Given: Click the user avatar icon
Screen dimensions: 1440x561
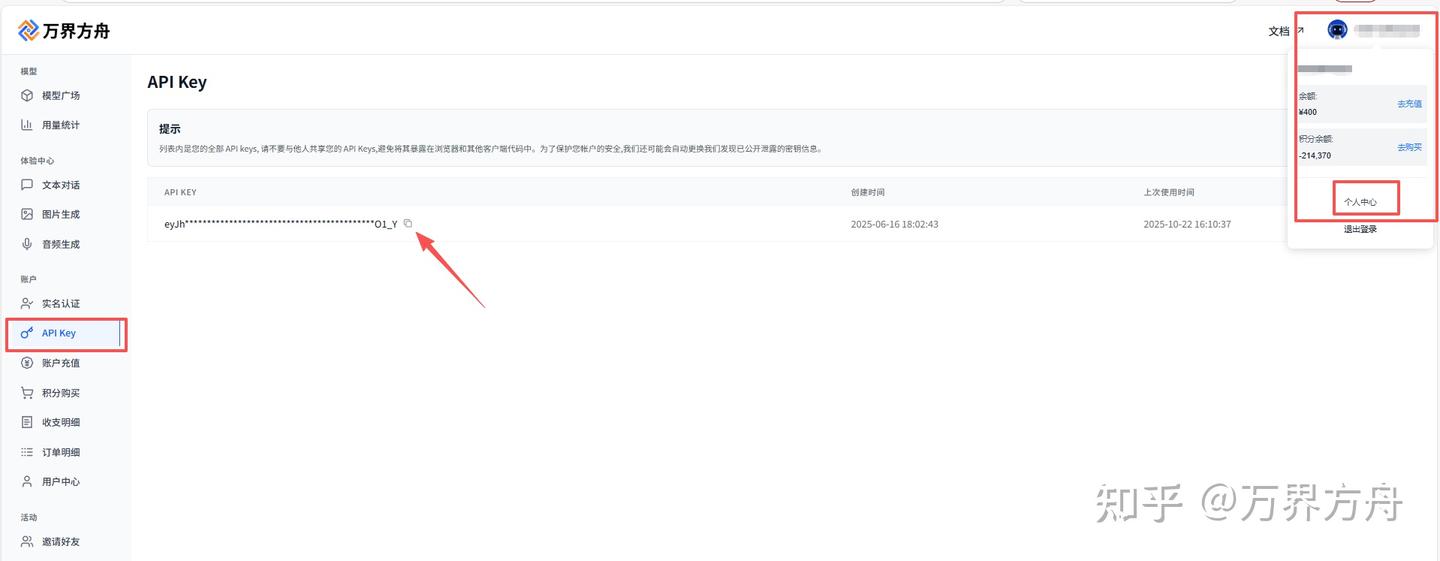Looking at the screenshot, I should [1337, 30].
